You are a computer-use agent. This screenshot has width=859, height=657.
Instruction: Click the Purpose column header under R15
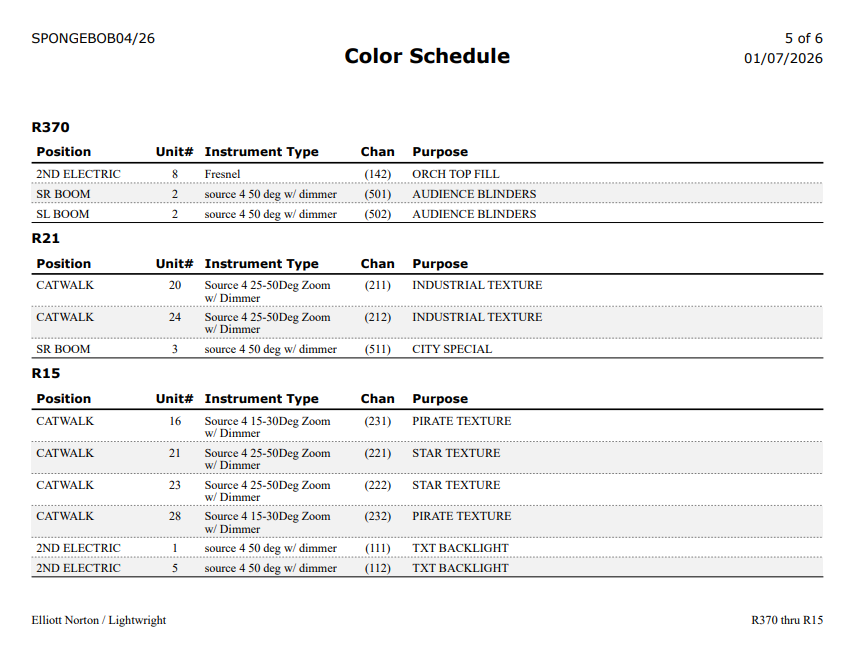point(440,399)
